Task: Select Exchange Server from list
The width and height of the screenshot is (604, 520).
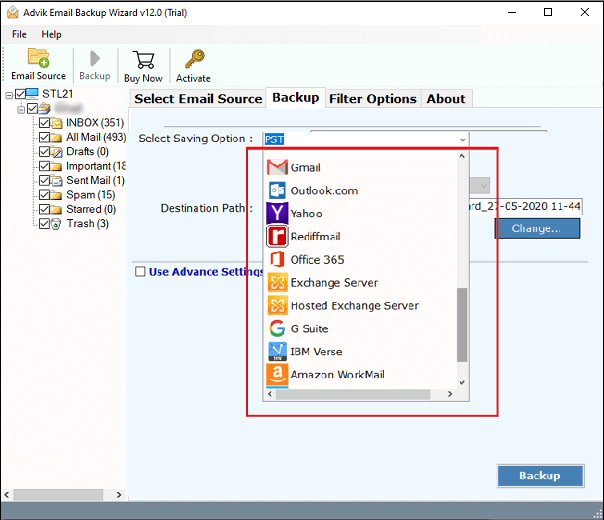Action: 322,283
